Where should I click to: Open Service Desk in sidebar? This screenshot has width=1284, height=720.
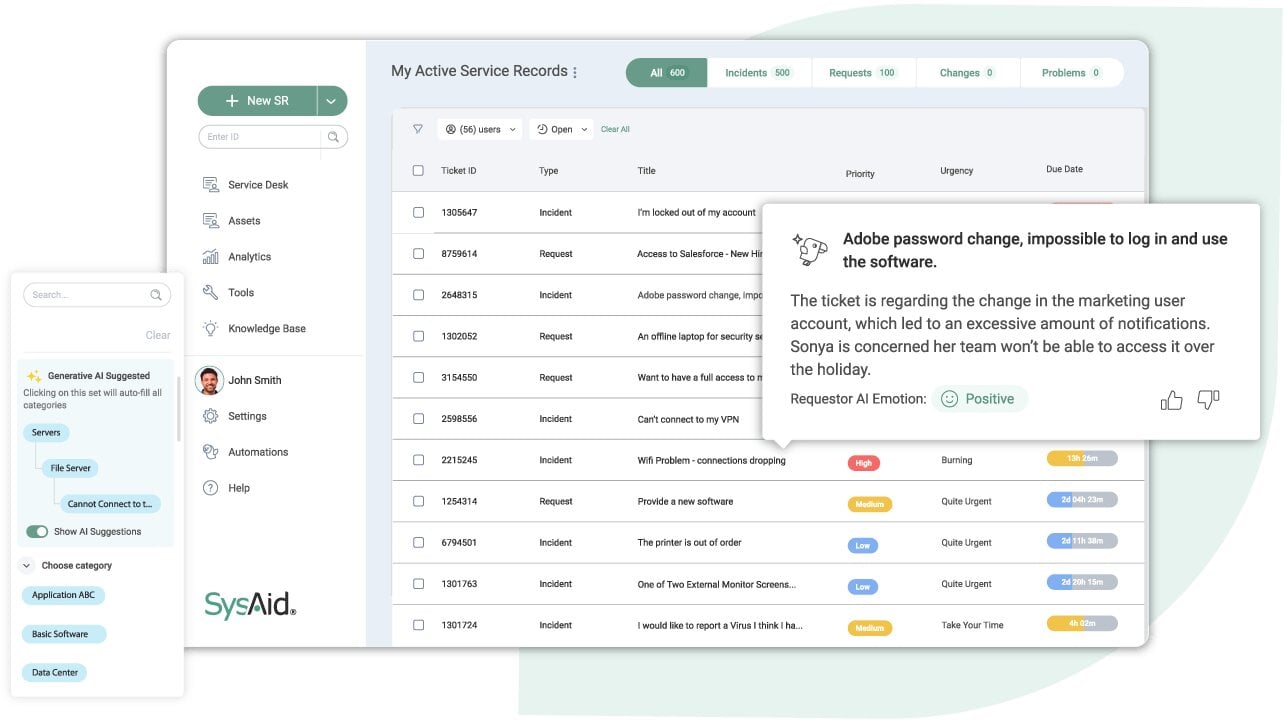pos(246,185)
